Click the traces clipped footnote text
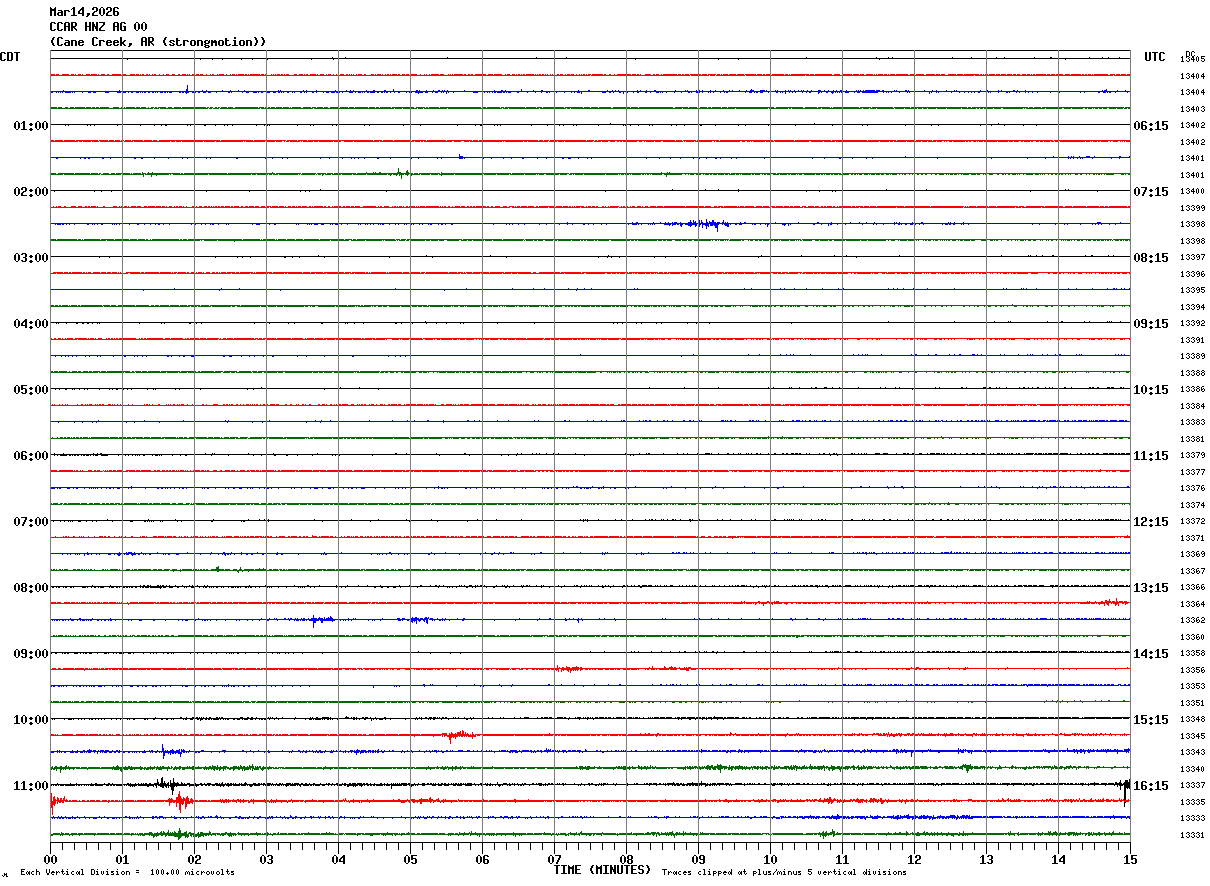The height and width of the screenshot is (886, 1210). click(x=784, y=873)
